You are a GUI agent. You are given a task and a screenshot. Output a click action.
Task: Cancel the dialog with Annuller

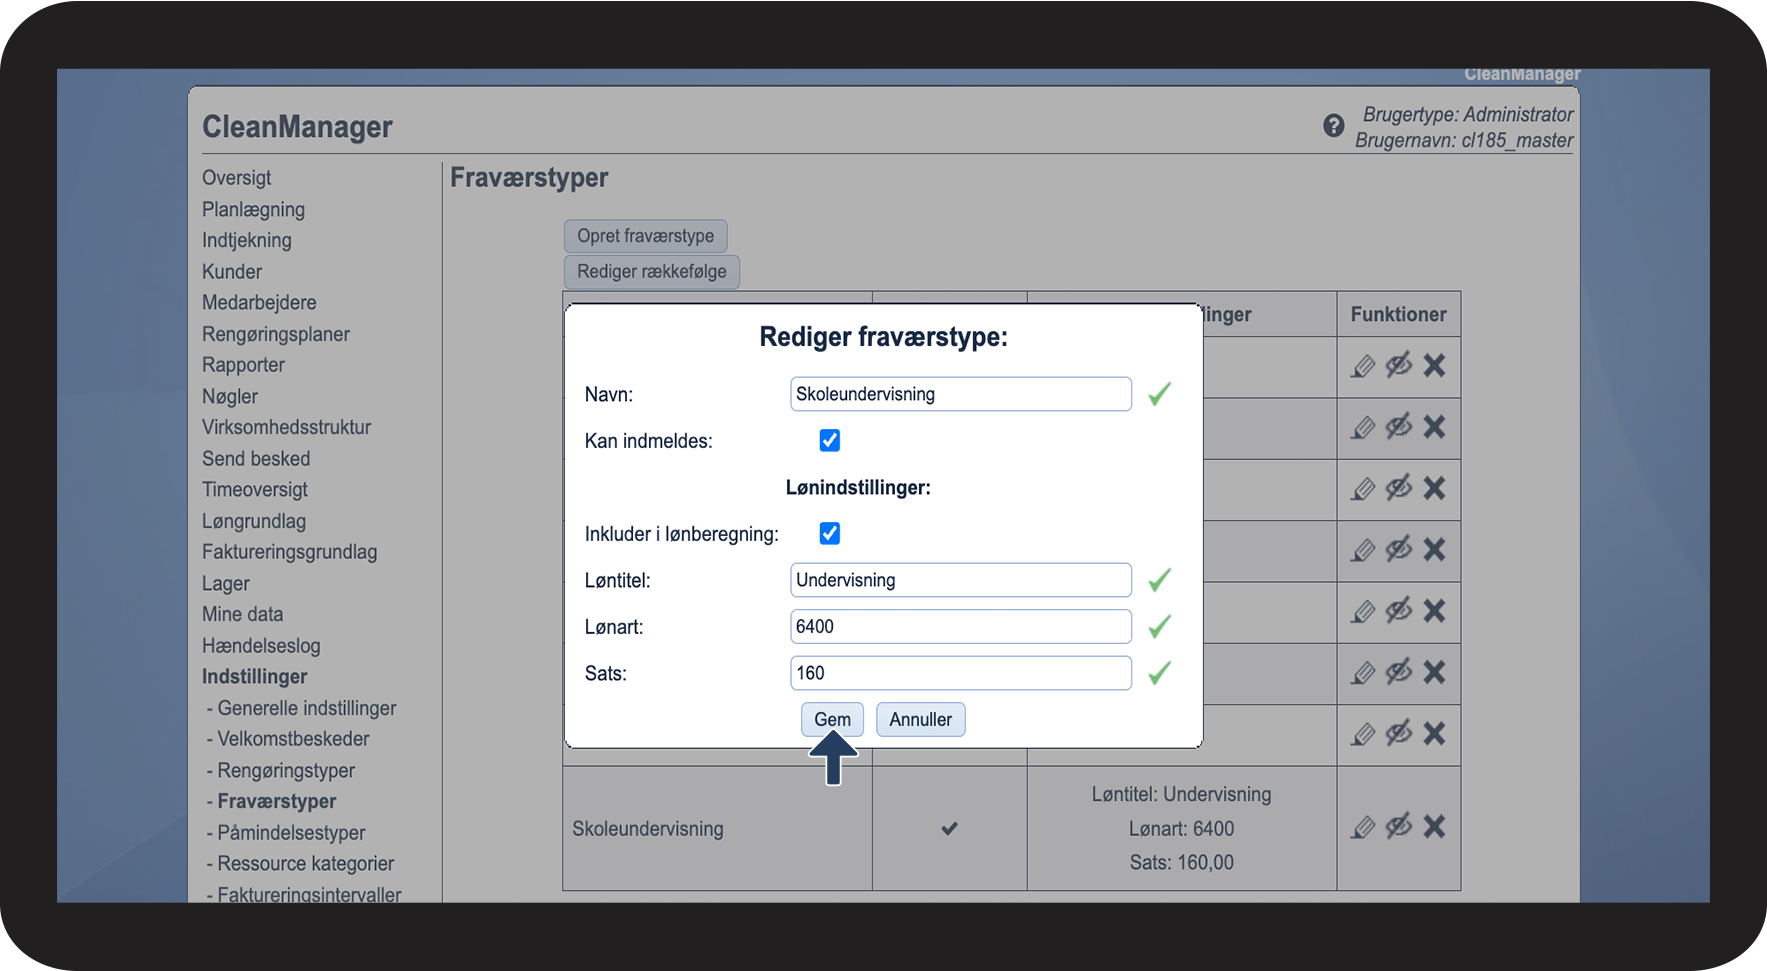920,720
